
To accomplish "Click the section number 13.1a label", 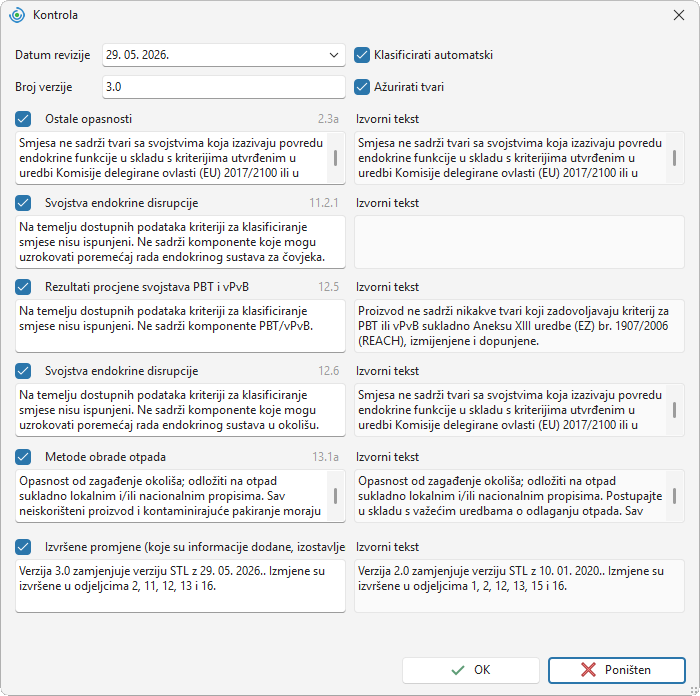I will click(x=325, y=457).
